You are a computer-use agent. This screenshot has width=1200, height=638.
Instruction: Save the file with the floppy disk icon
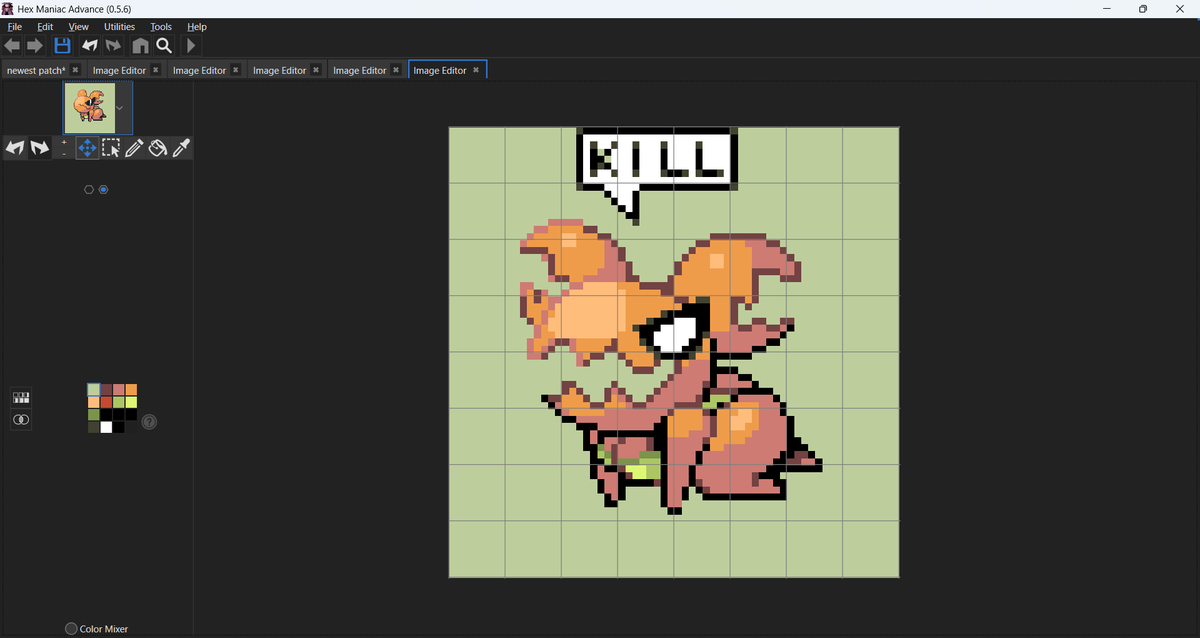pos(62,46)
